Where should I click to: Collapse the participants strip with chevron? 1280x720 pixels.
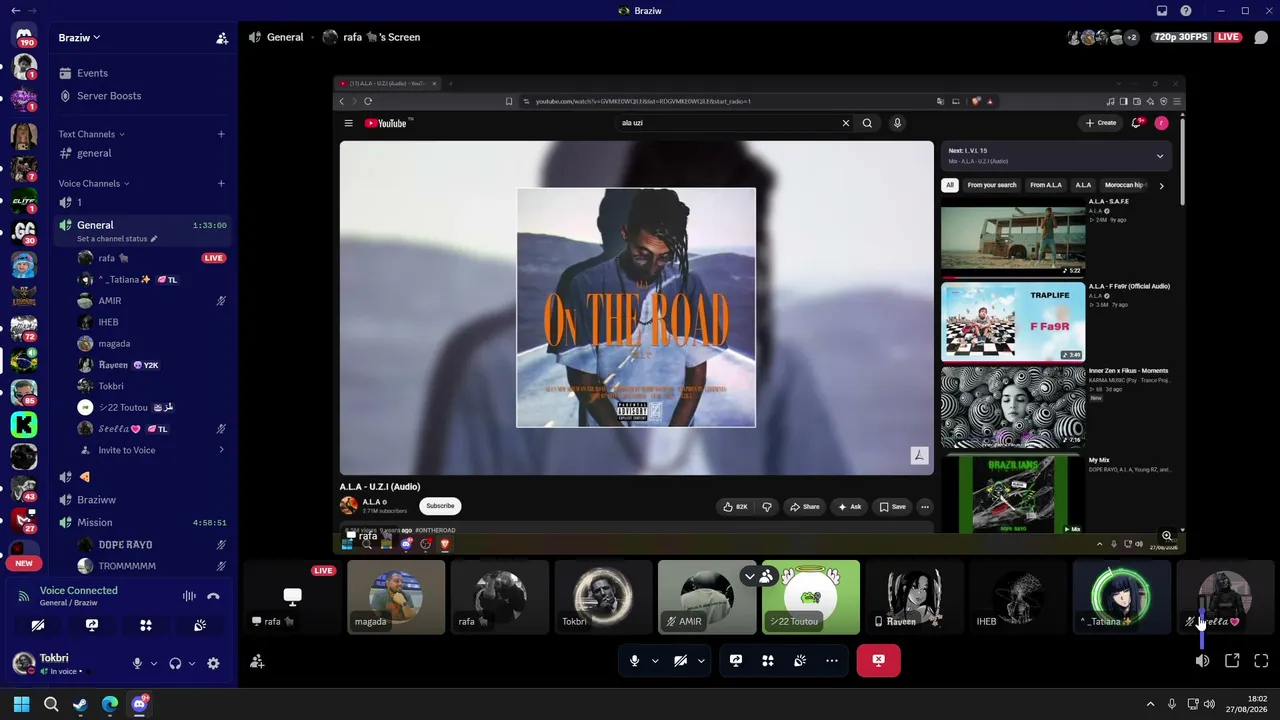click(749, 577)
